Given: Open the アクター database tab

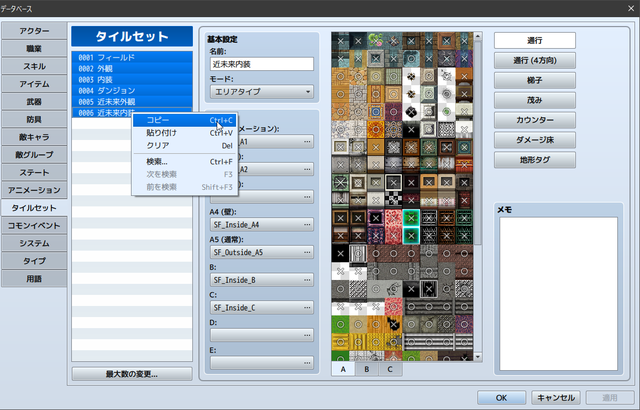Looking at the screenshot, I should [x=34, y=31].
